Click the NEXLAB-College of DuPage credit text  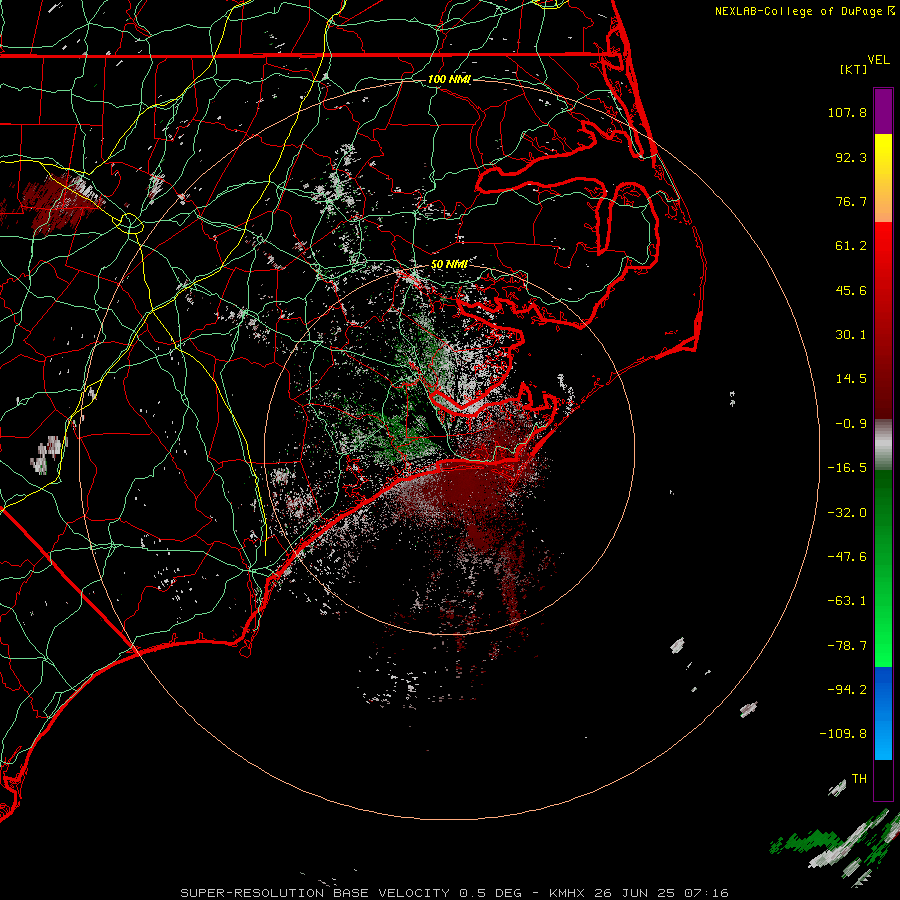pos(798,11)
